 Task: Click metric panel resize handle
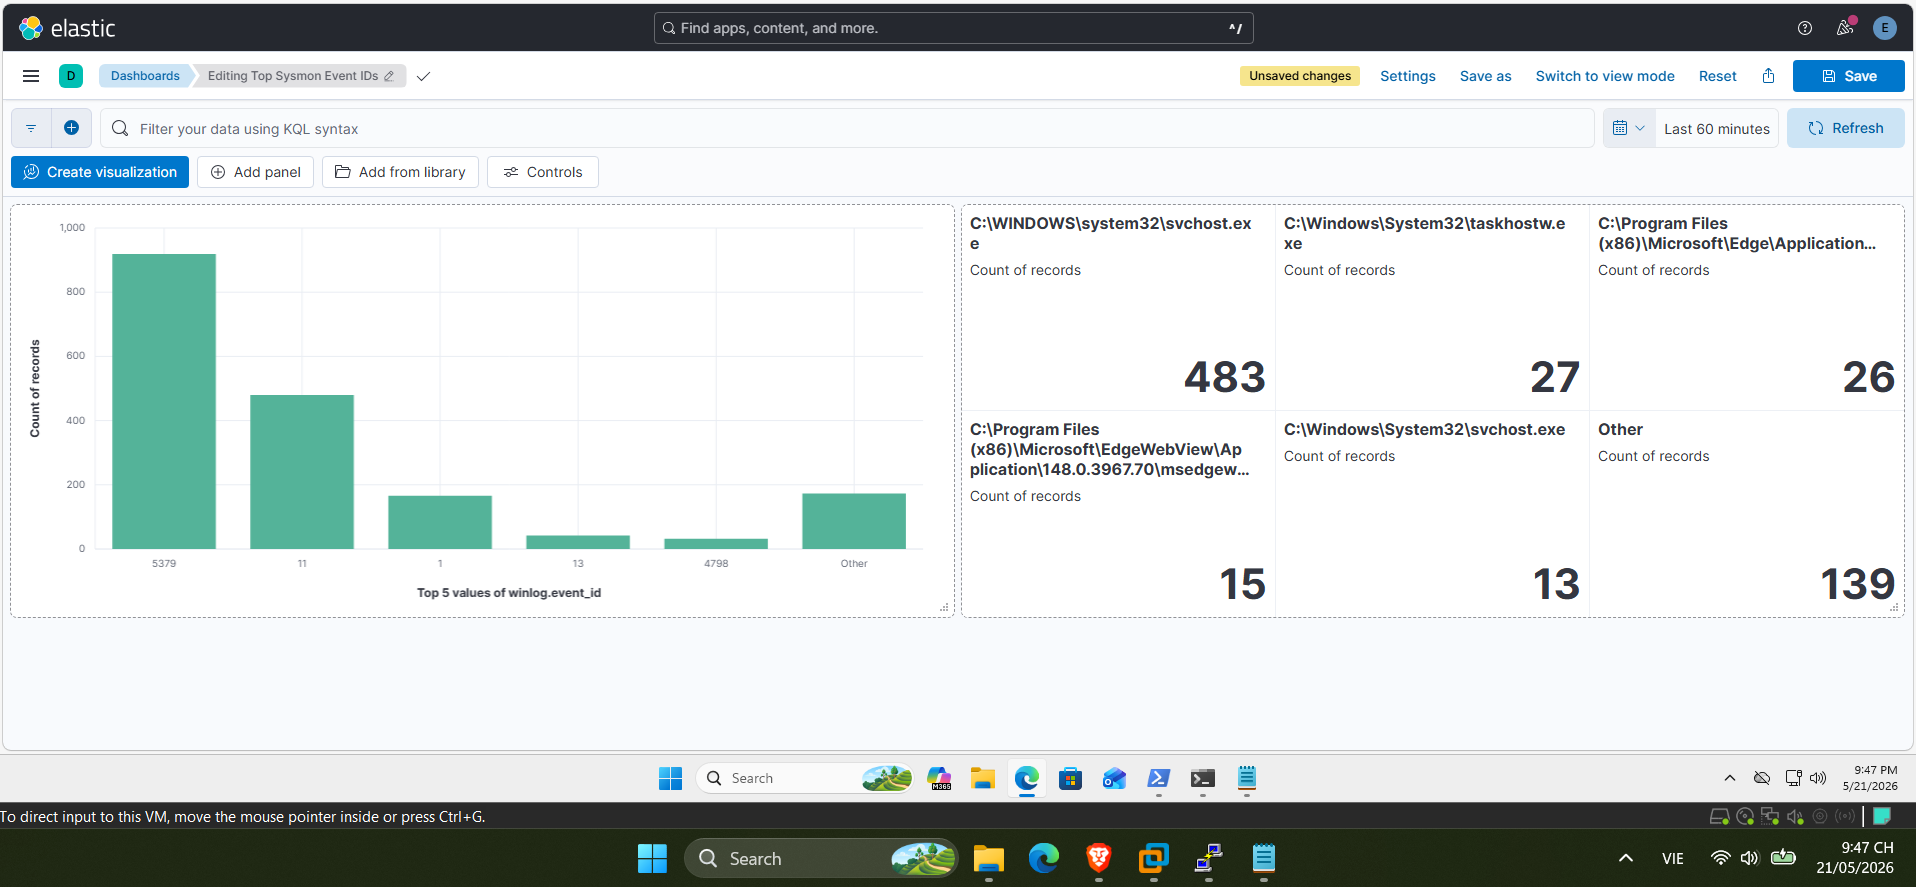point(1894,607)
